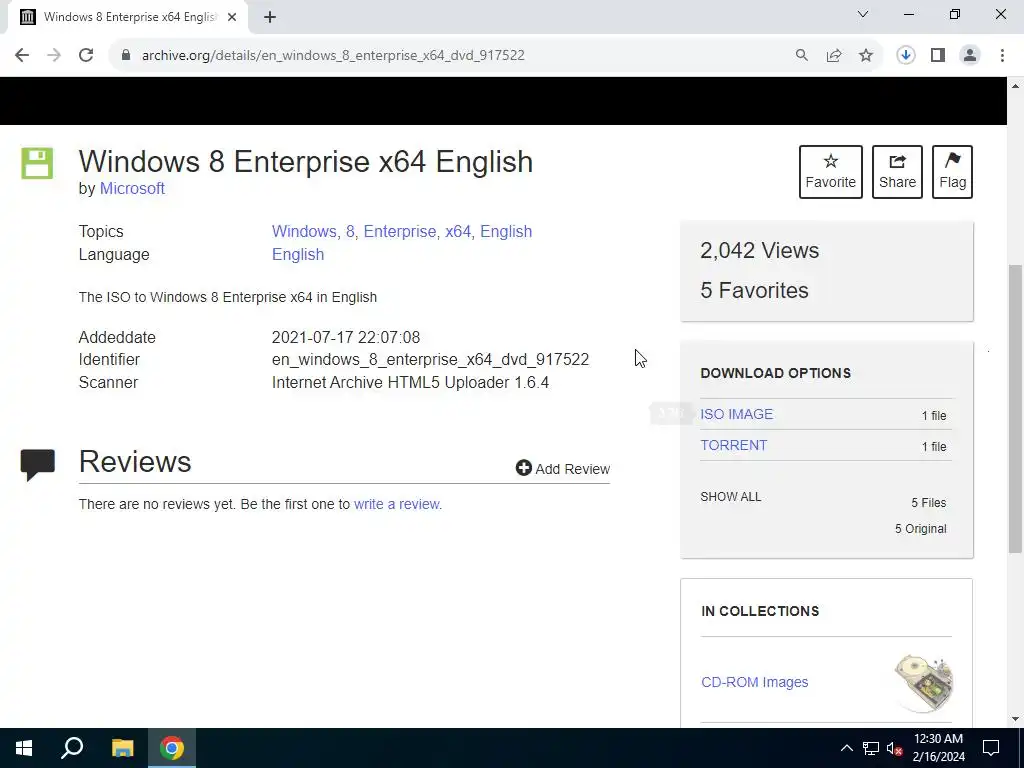Click the address bar URL field

click(333, 56)
